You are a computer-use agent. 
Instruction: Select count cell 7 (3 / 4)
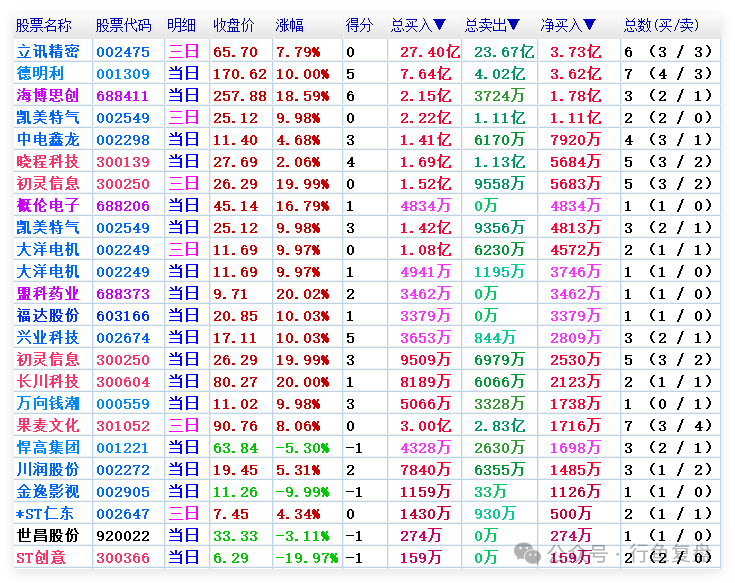tap(668, 426)
